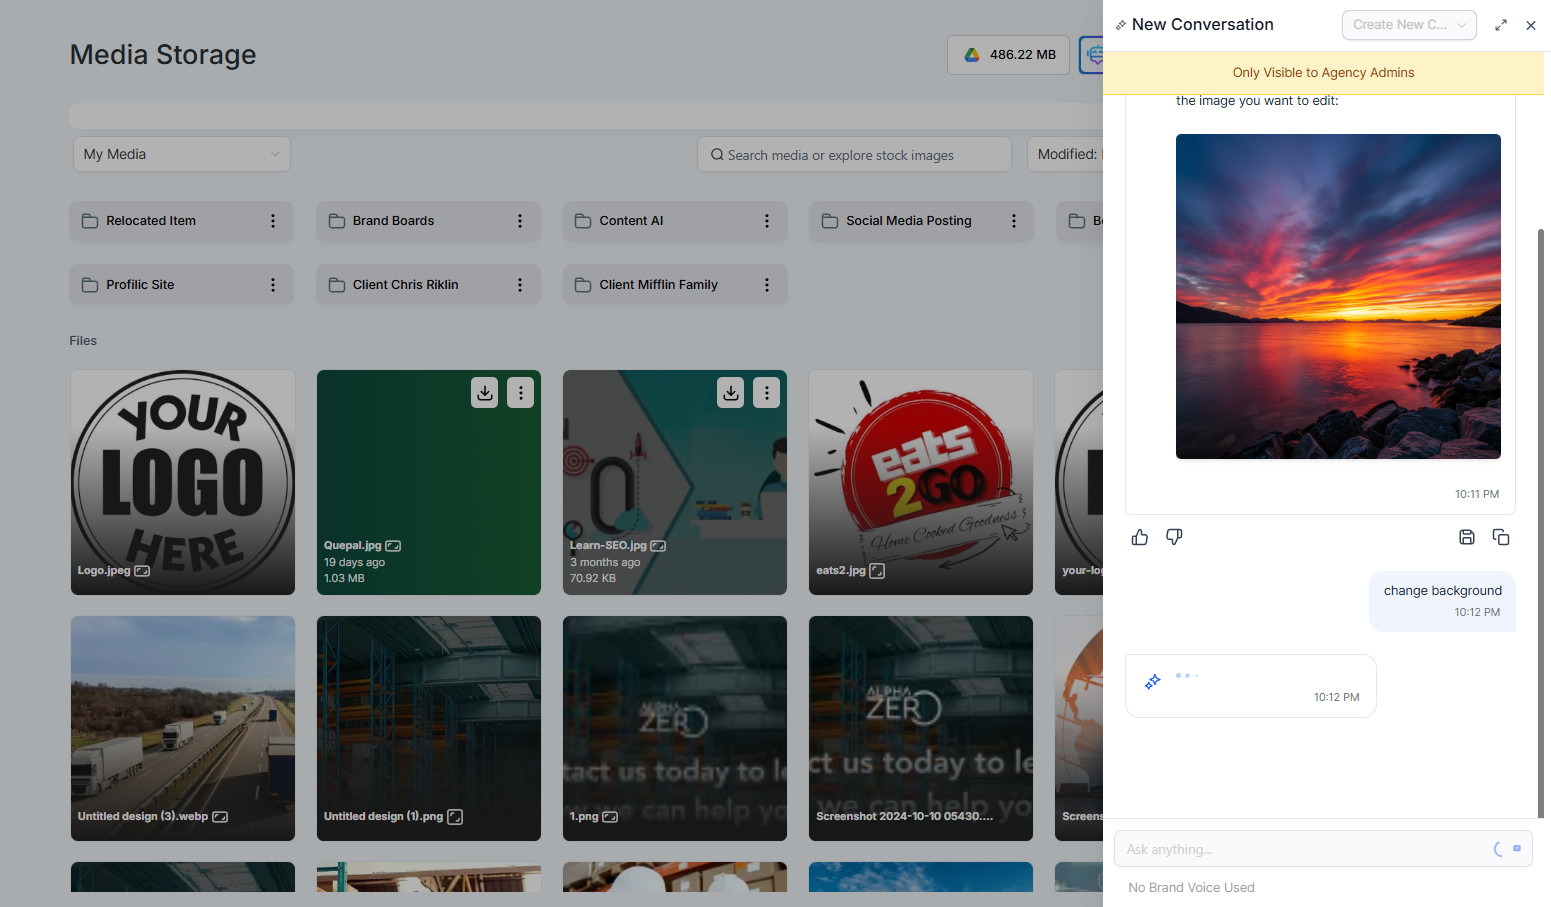Open the Relocated Item folder
Viewport: 1551px width, 907px height.
(x=181, y=221)
